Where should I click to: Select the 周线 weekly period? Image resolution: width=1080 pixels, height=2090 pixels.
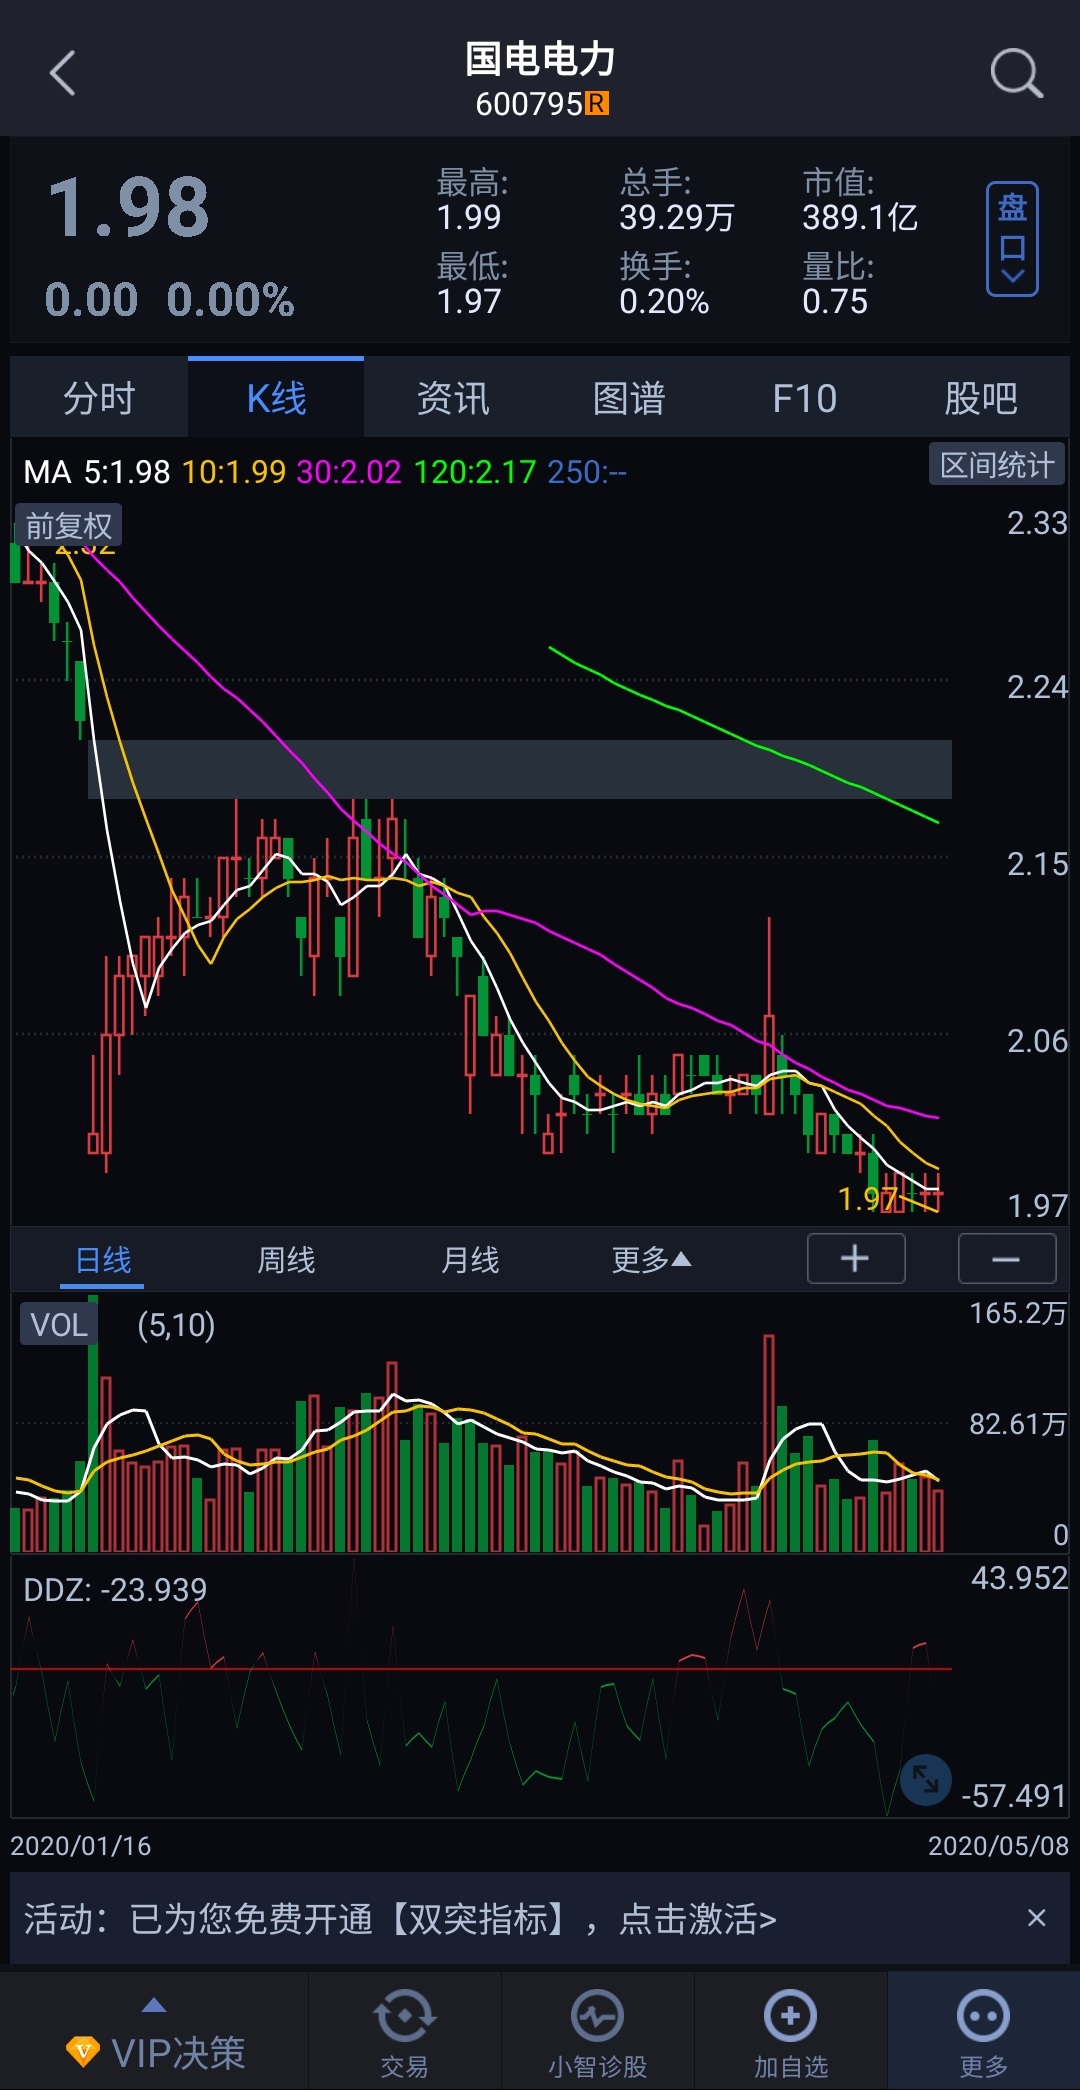coord(286,1260)
